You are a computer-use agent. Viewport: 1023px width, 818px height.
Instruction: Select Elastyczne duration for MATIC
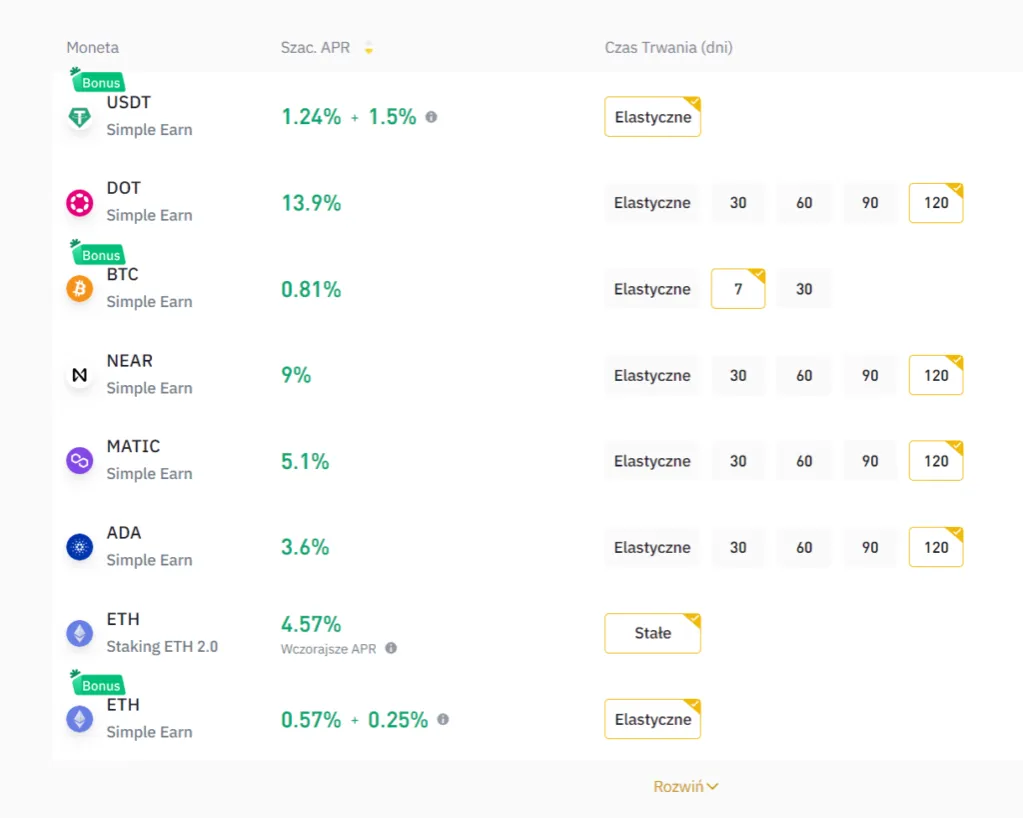[x=652, y=461]
